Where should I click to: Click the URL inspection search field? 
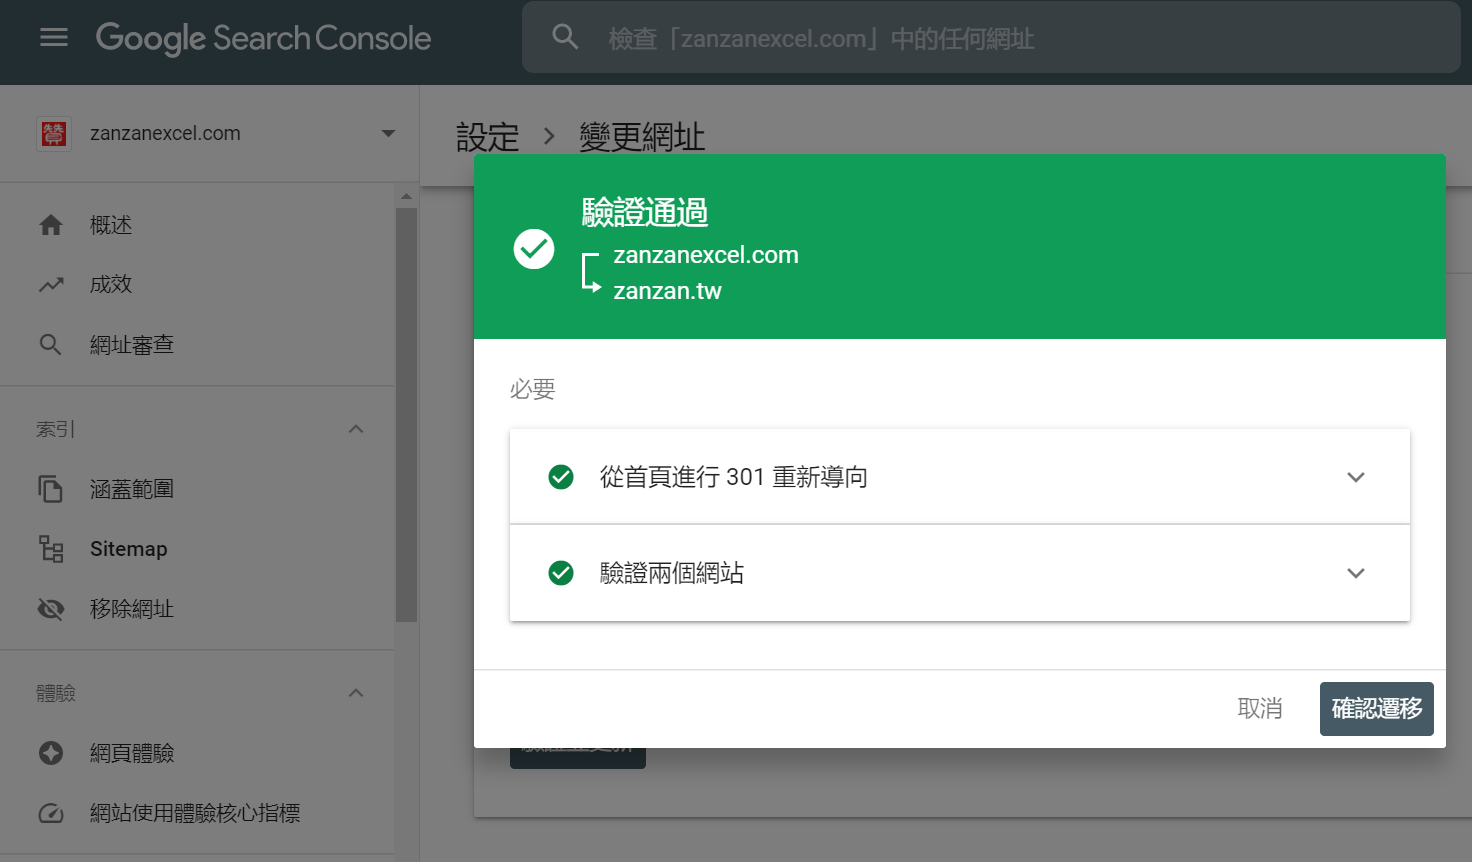[991, 37]
